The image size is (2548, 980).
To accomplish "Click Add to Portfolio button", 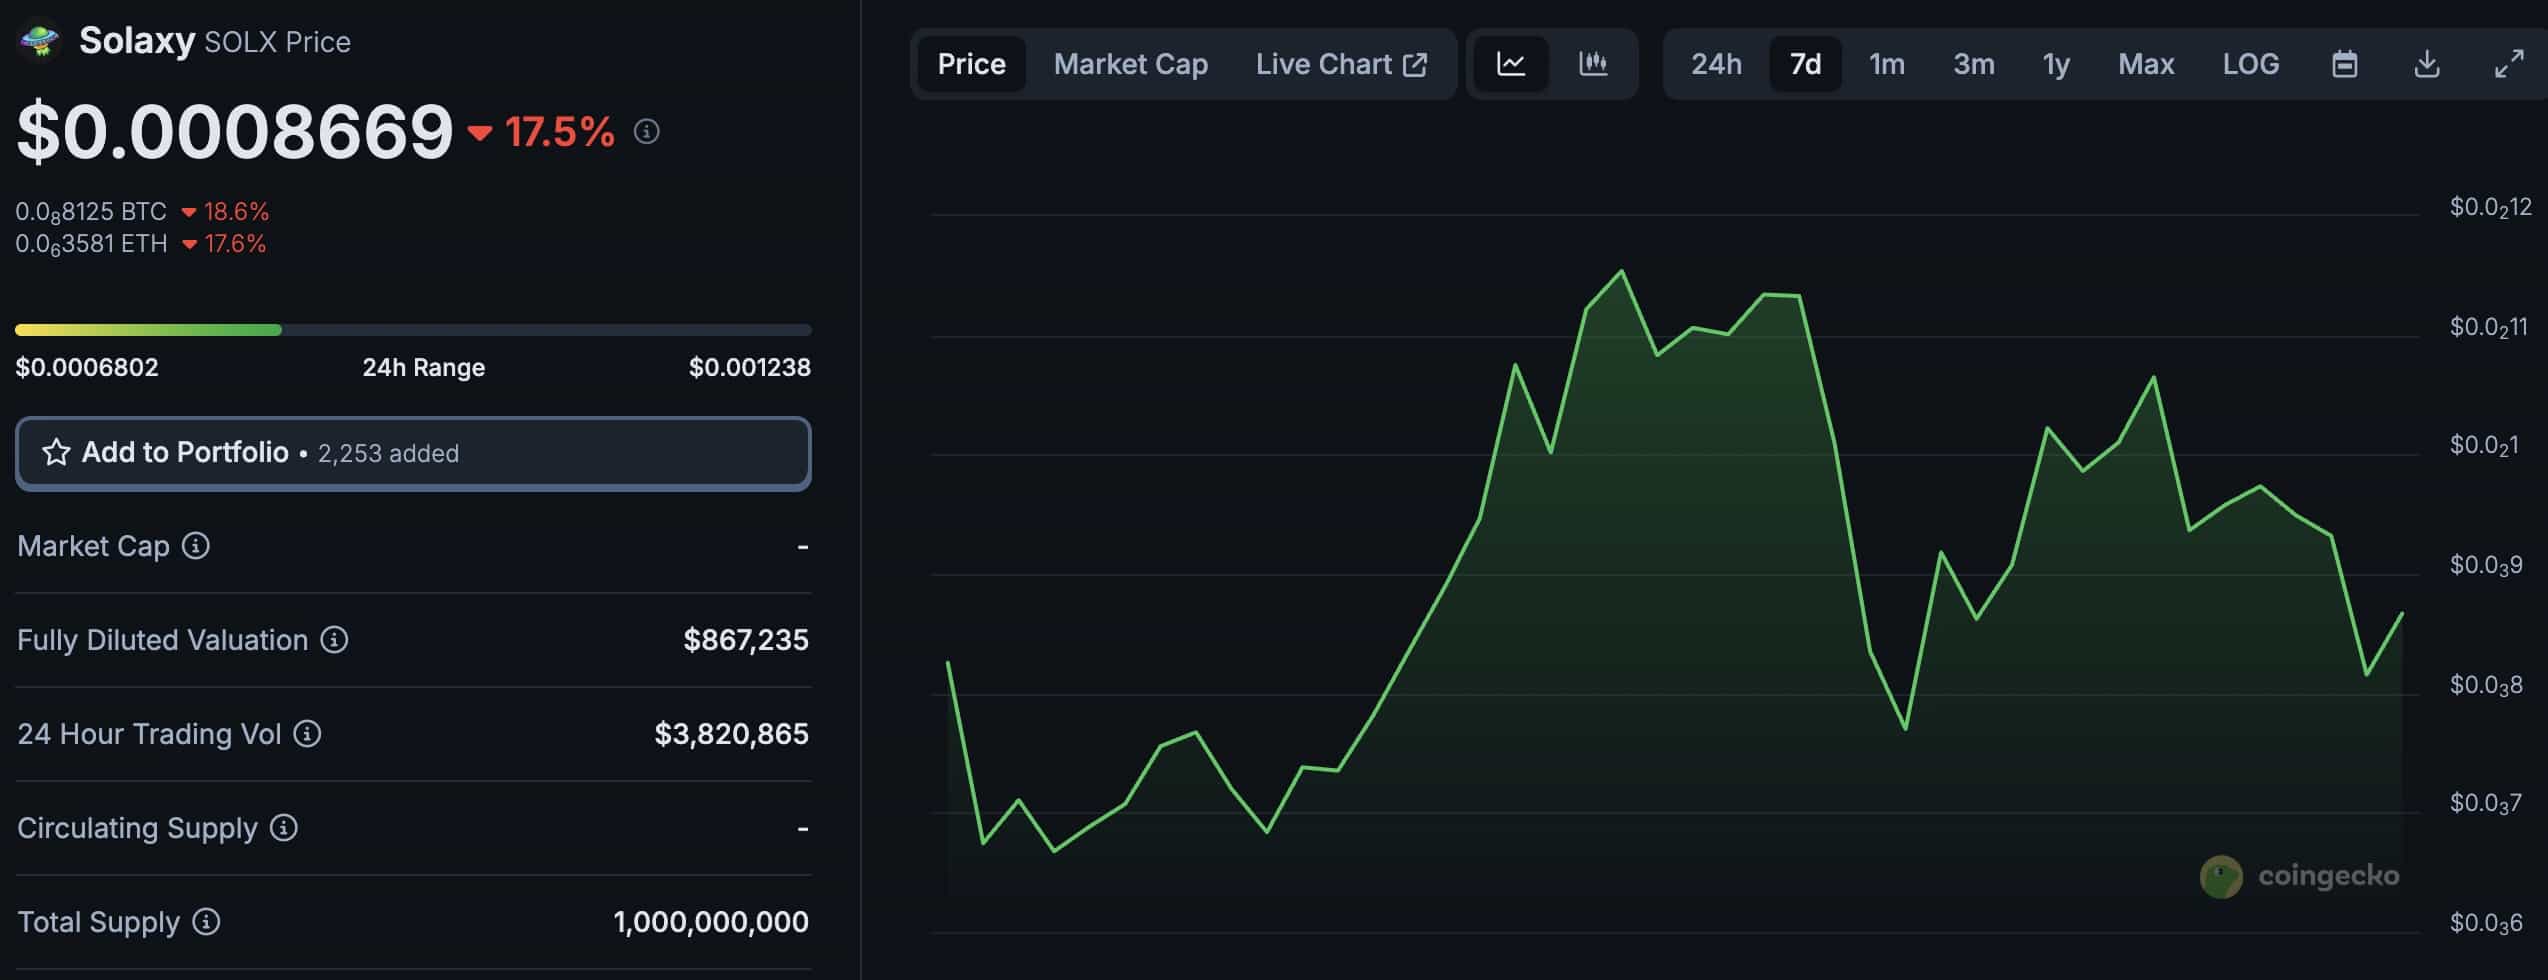I will (413, 453).
